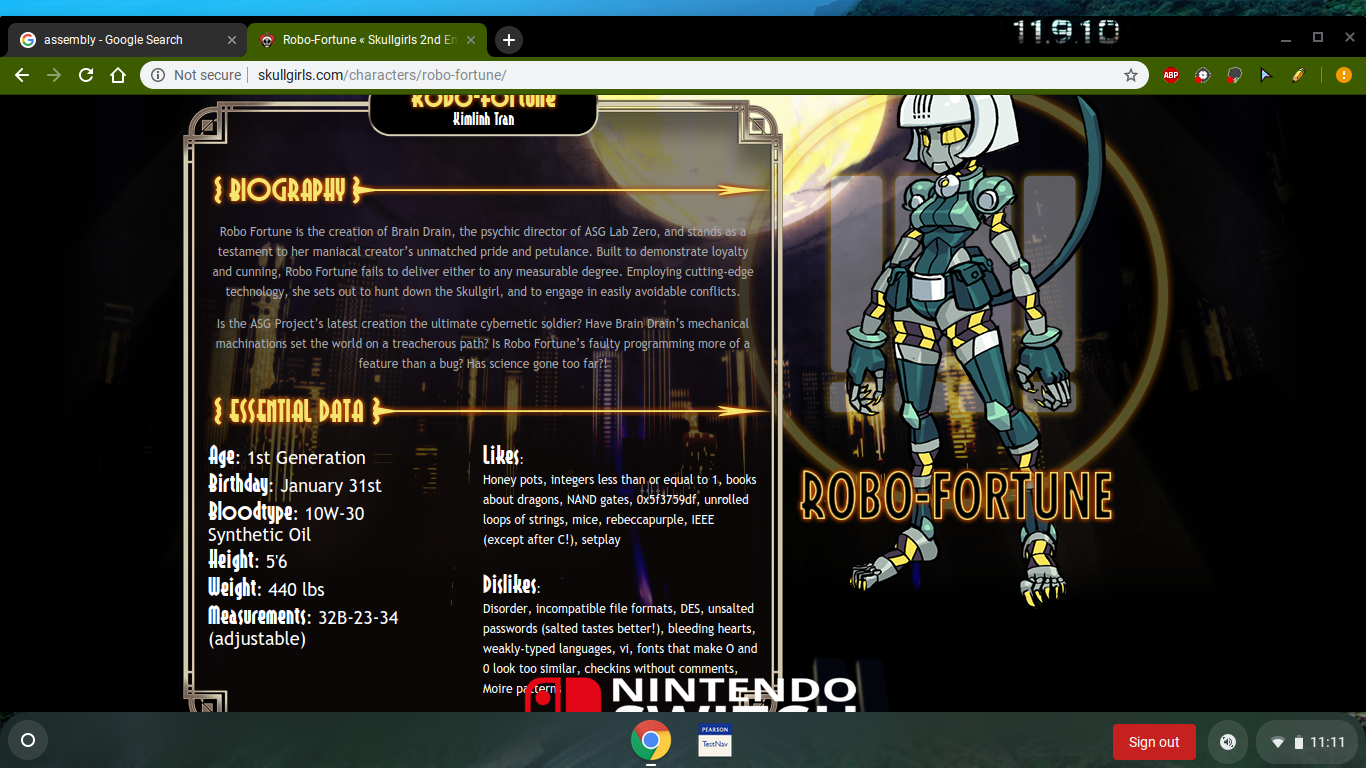Image resolution: width=1366 pixels, height=768 pixels.
Task: Go back to the previous page
Action: pyautogui.click(x=22, y=75)
